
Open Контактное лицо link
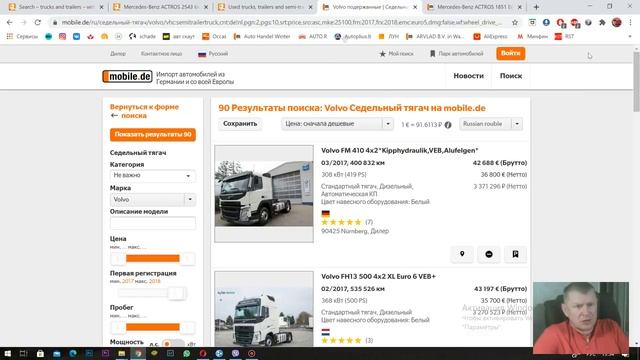click(162, 54)
